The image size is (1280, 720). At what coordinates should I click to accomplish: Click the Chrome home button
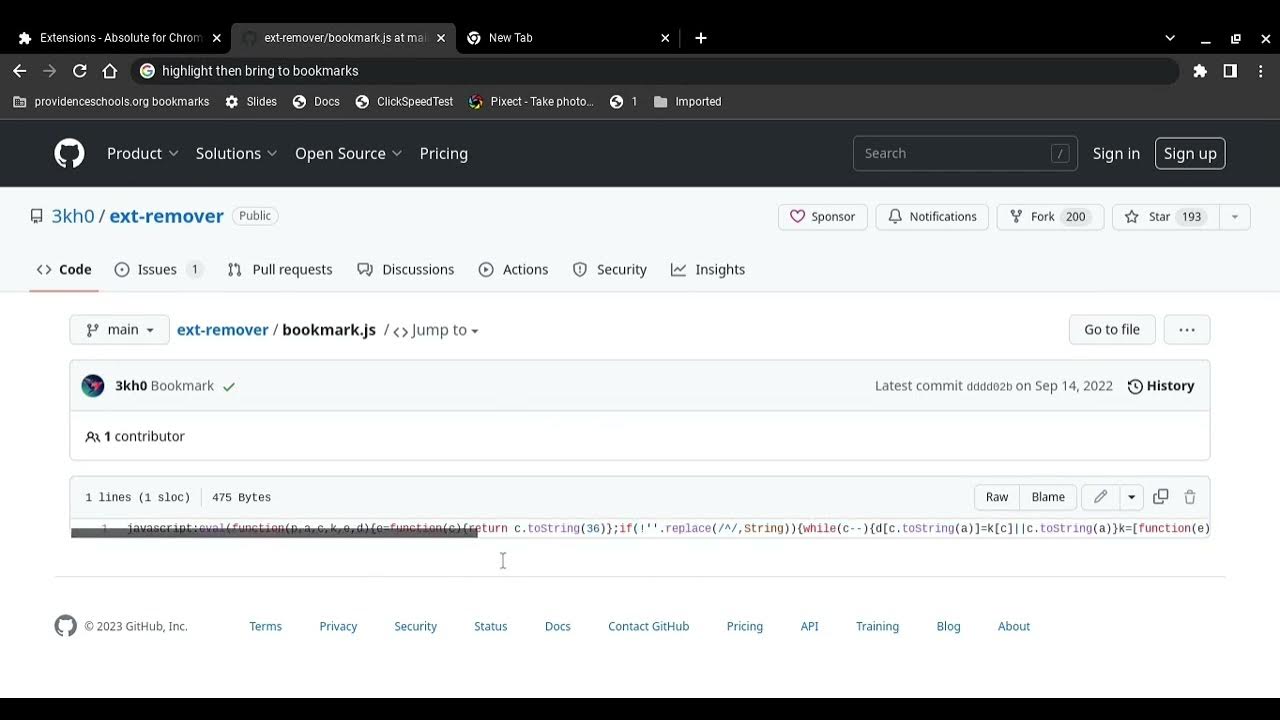click(110, 71)
